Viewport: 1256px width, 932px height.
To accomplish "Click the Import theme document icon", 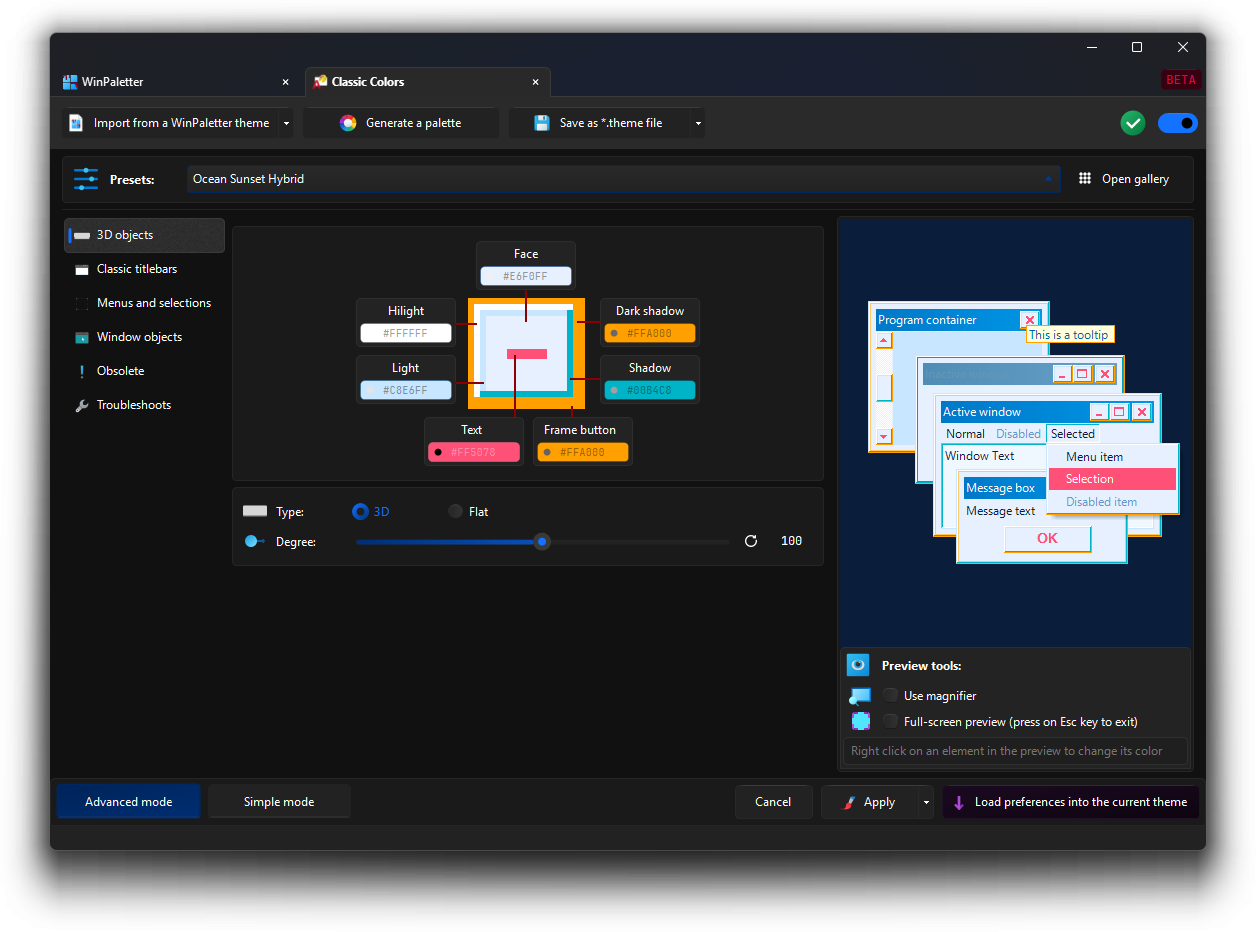I will tap(76, 123).
